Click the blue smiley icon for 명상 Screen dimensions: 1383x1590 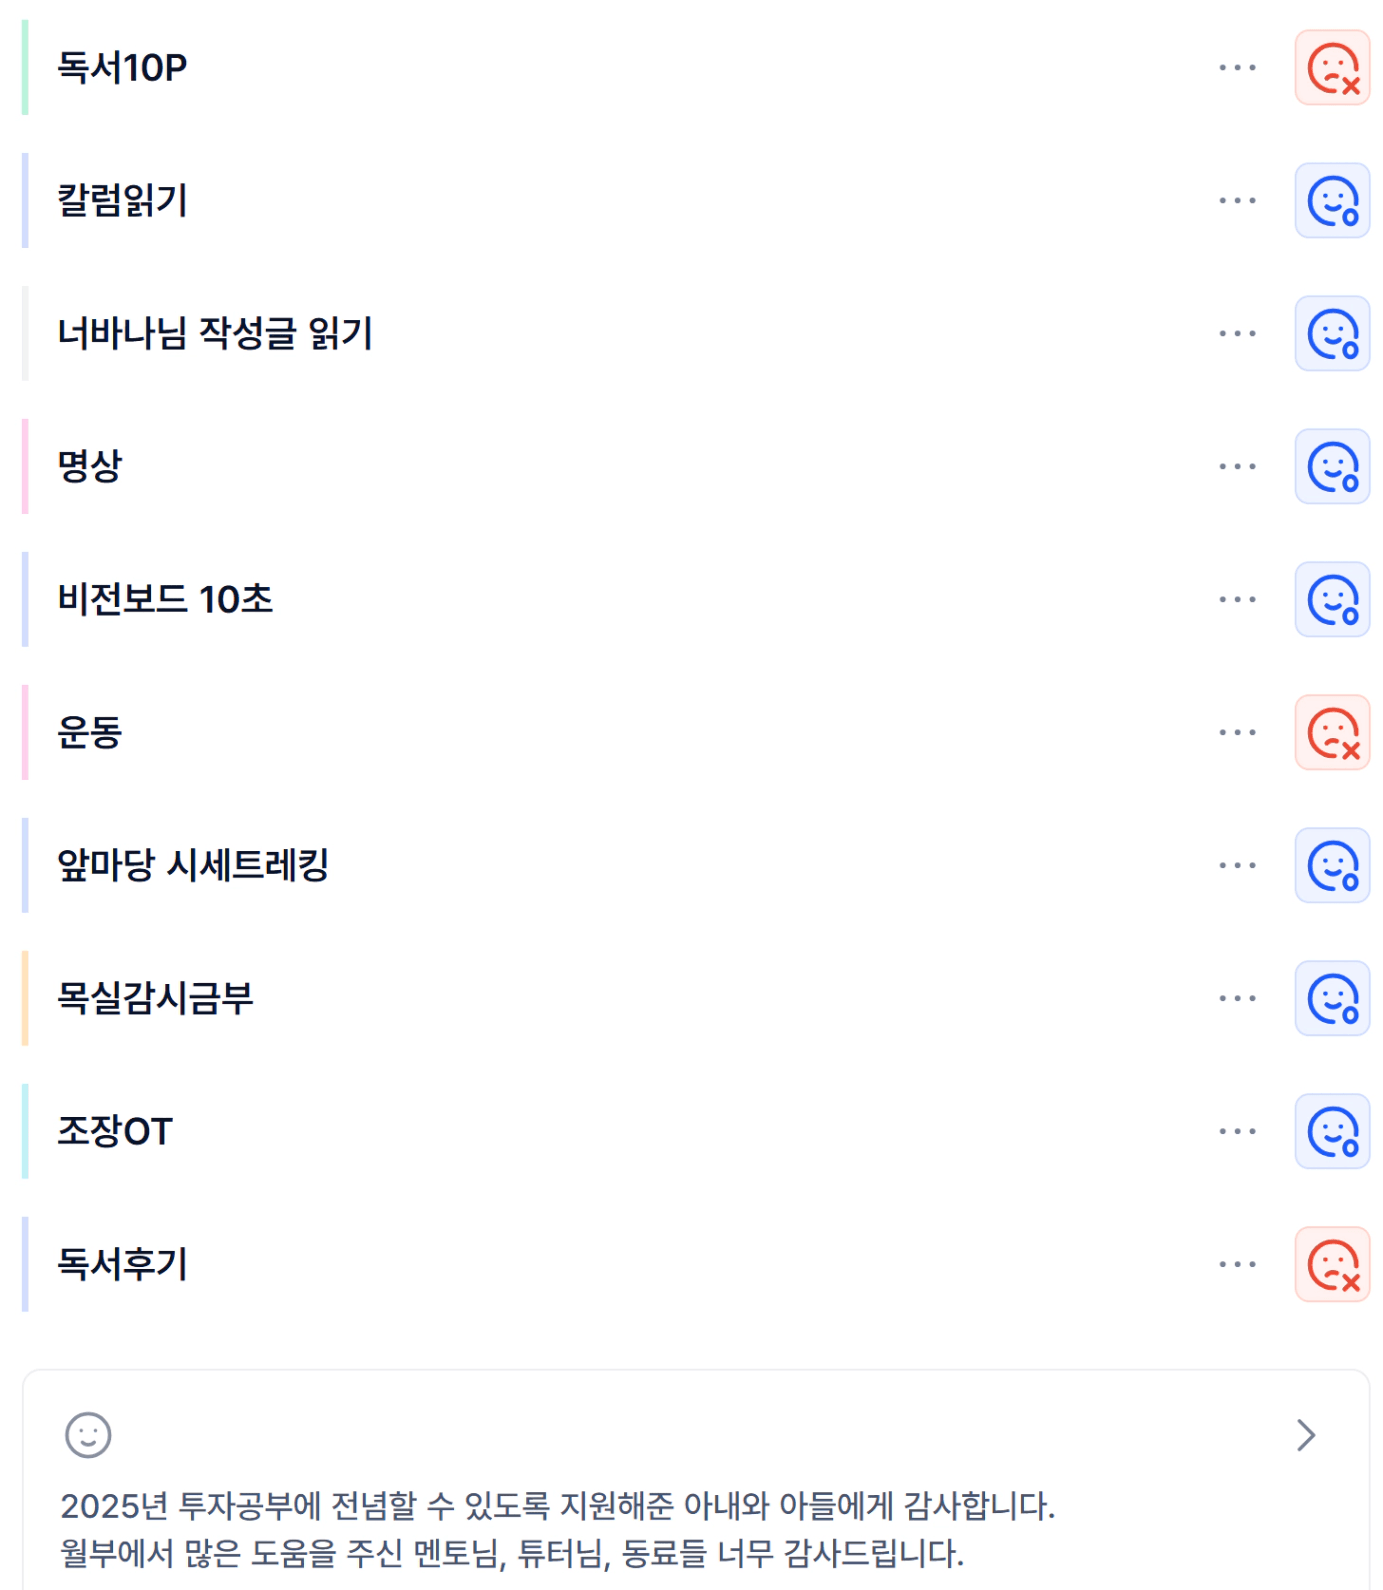point(1332,467)
